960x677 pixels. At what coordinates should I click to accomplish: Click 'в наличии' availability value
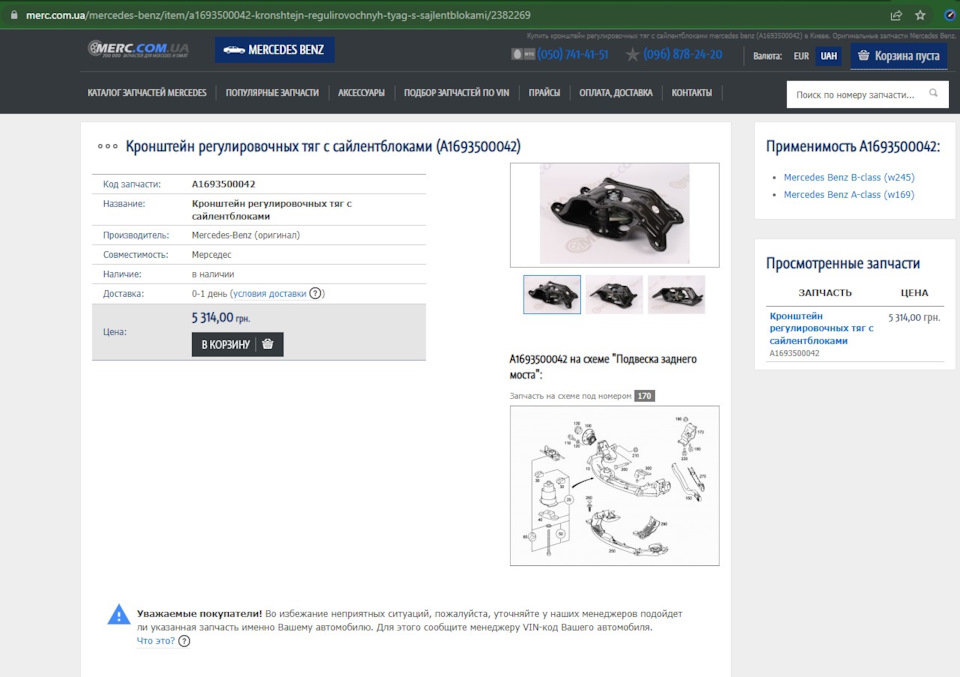(x=212, y=274)
